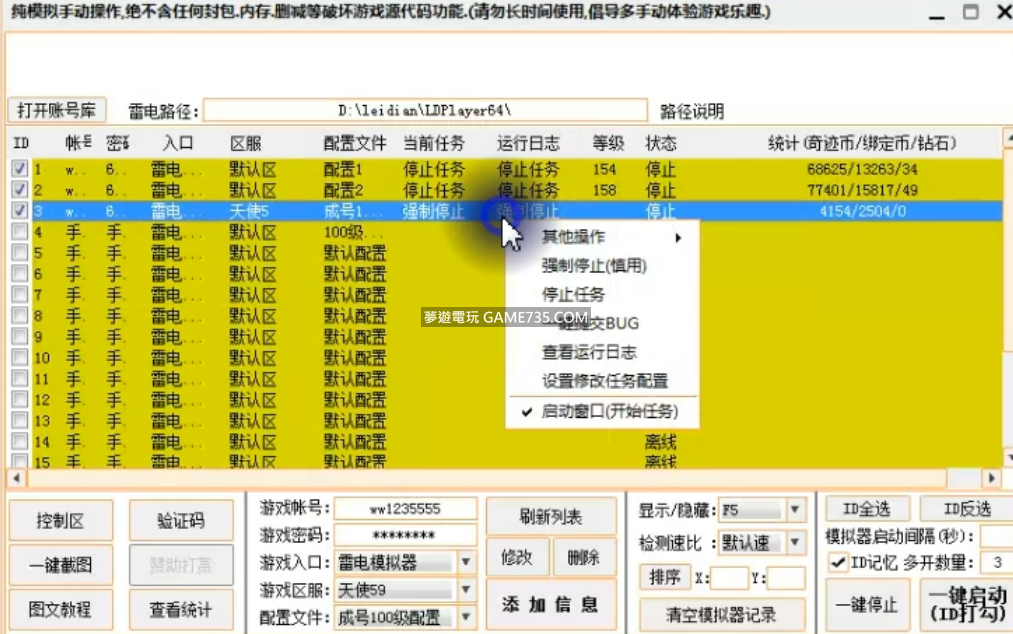
Task: Click the horizontal scrollbar right arrow
Action: pyautogui.click(x=991, y=478)
